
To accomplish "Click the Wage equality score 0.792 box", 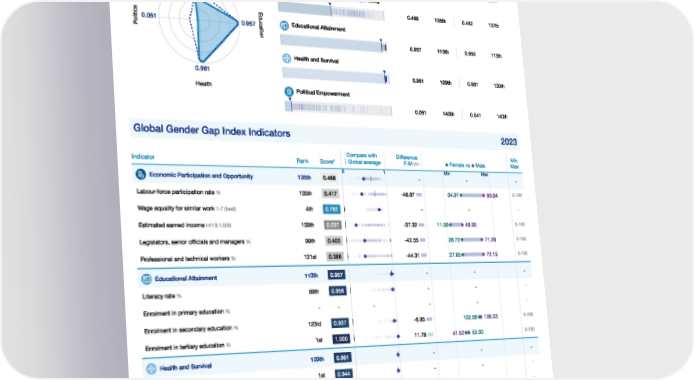I will 332,209.
